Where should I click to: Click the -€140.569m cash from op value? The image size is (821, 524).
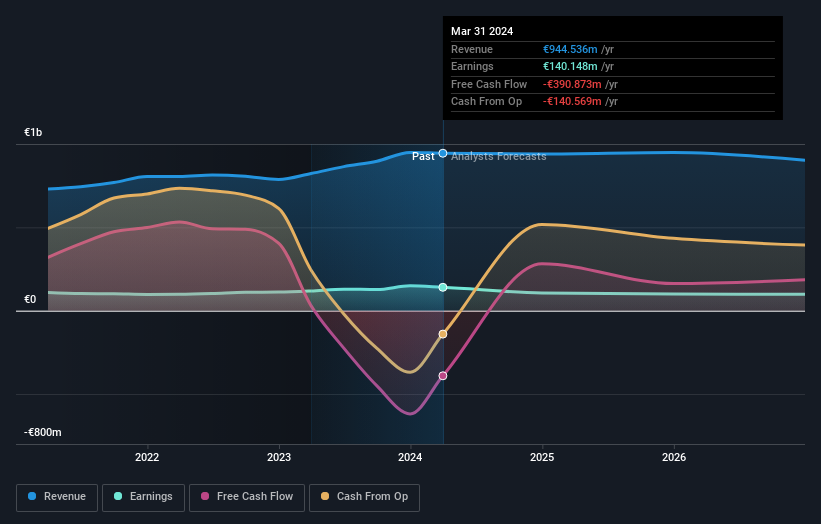pyautogui.click(x=572, y=102)
